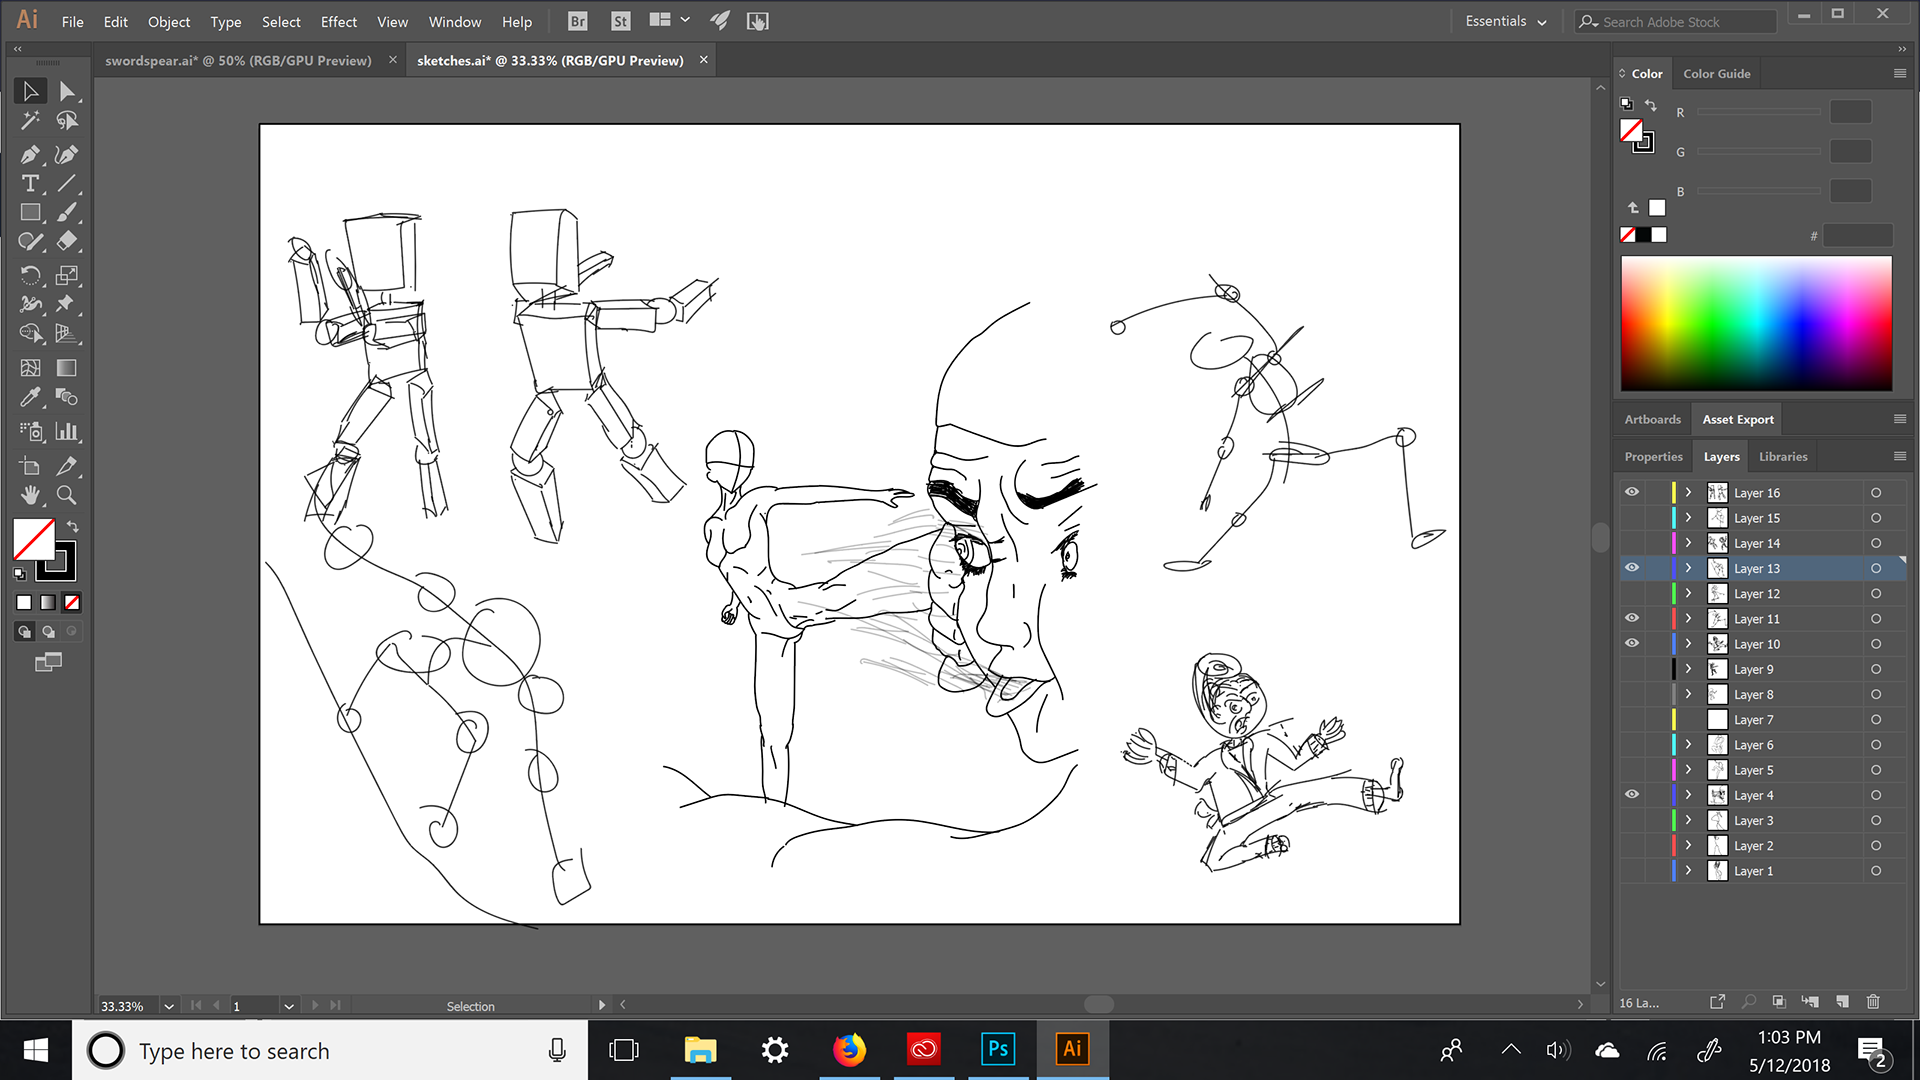Image resolution: width=1920 pixels, height=1080 pixels.
Task: Select the Pen tool
Action: [30, 154]
